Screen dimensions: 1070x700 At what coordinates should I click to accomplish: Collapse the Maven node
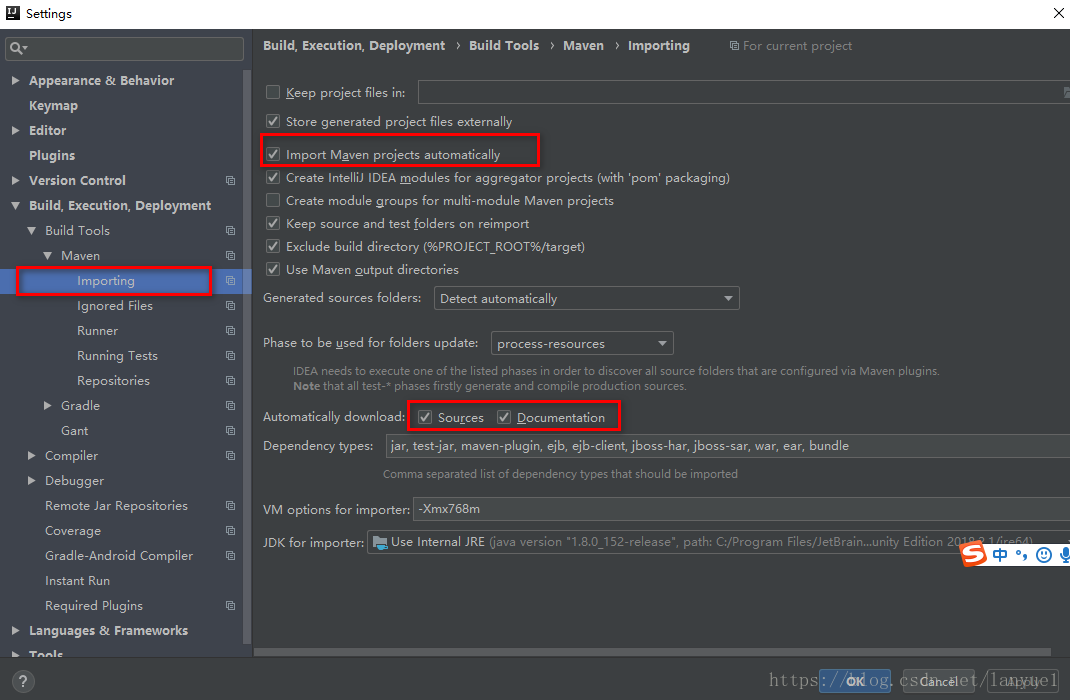click(x=47, y=256)
